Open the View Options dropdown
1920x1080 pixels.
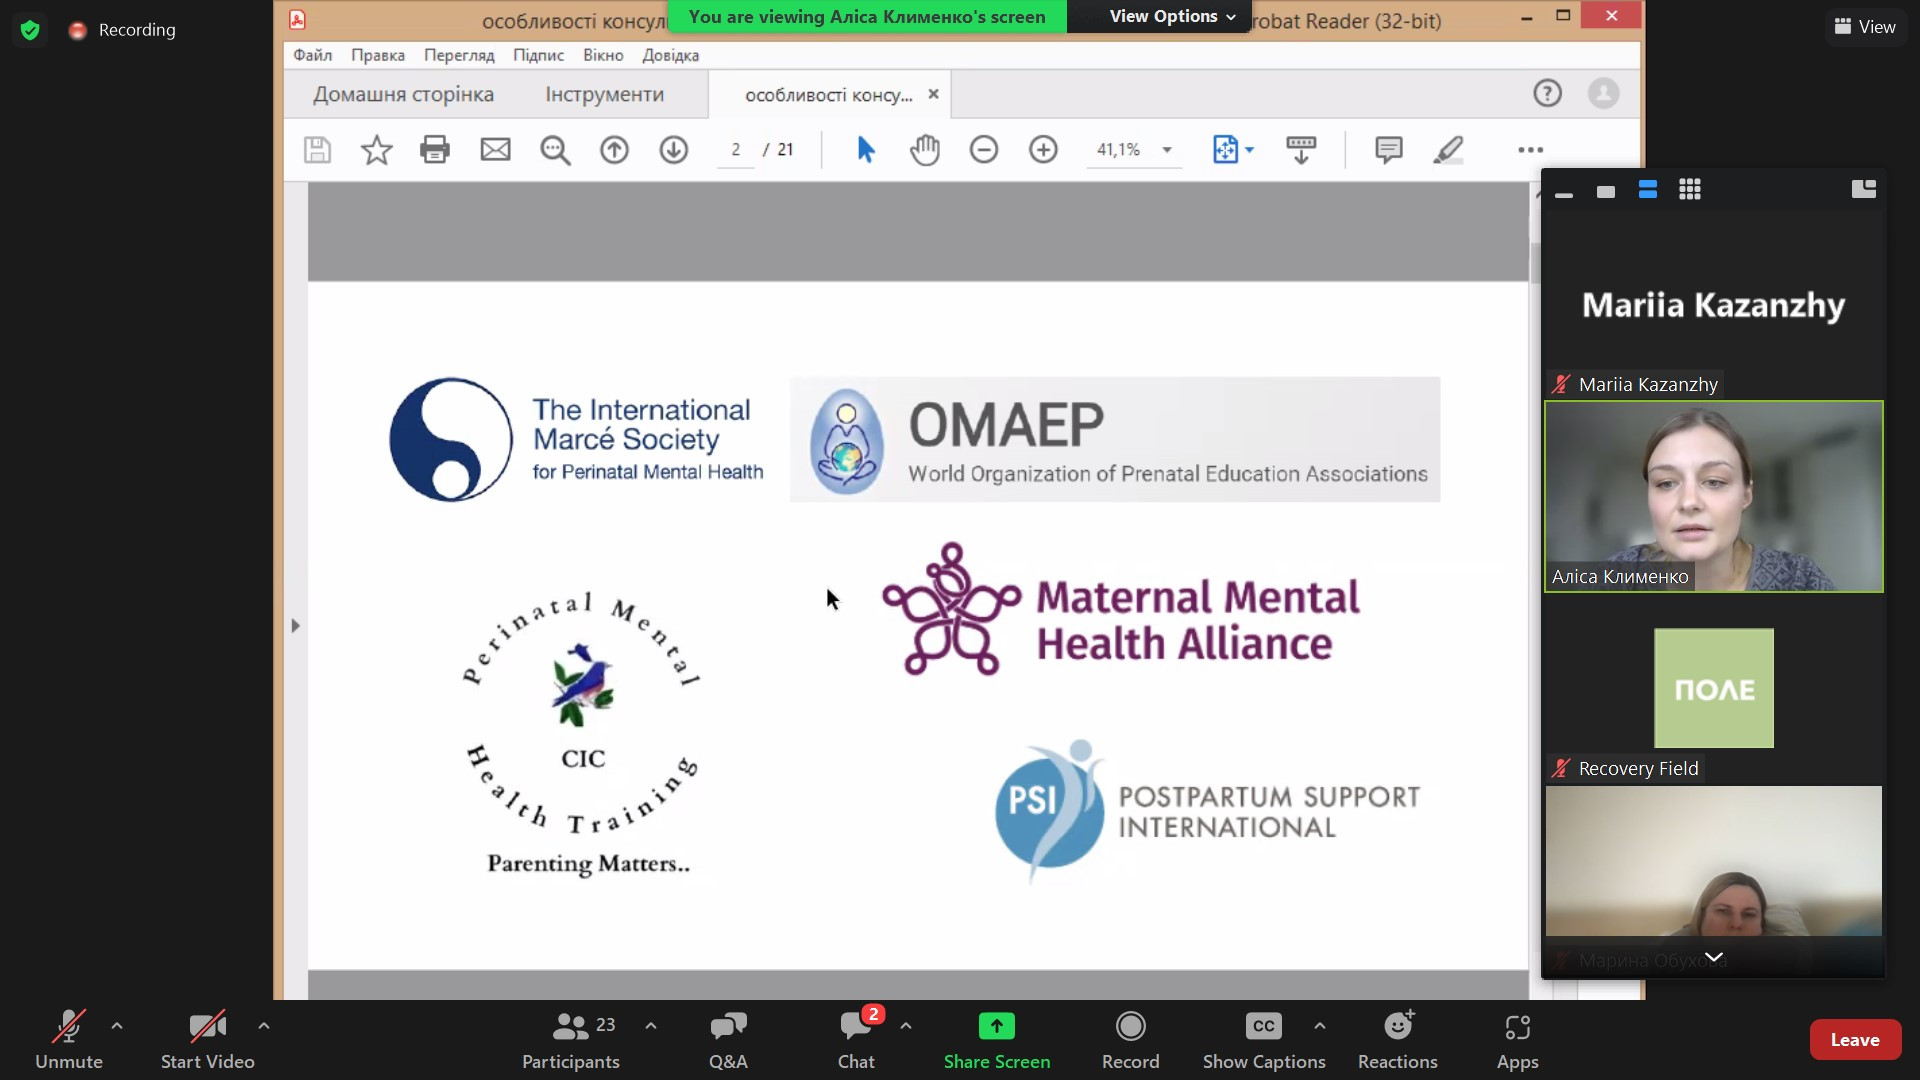[1172, 17]
